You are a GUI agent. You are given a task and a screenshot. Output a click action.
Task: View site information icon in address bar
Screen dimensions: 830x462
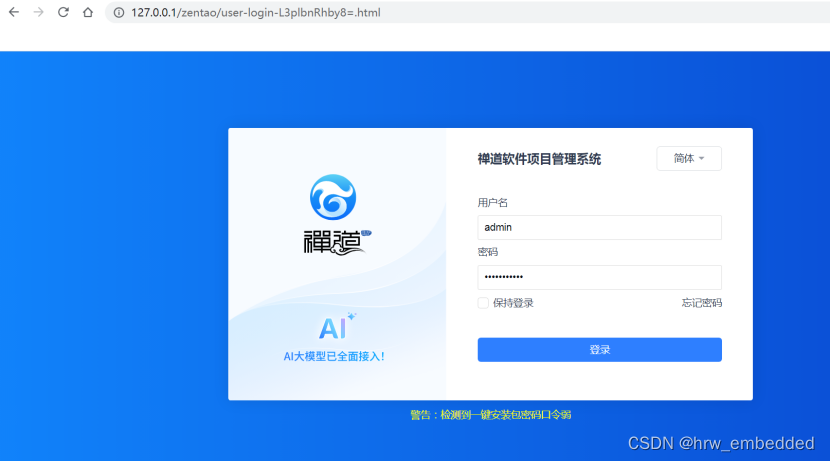pyautogui.click(x=119, y=12)
